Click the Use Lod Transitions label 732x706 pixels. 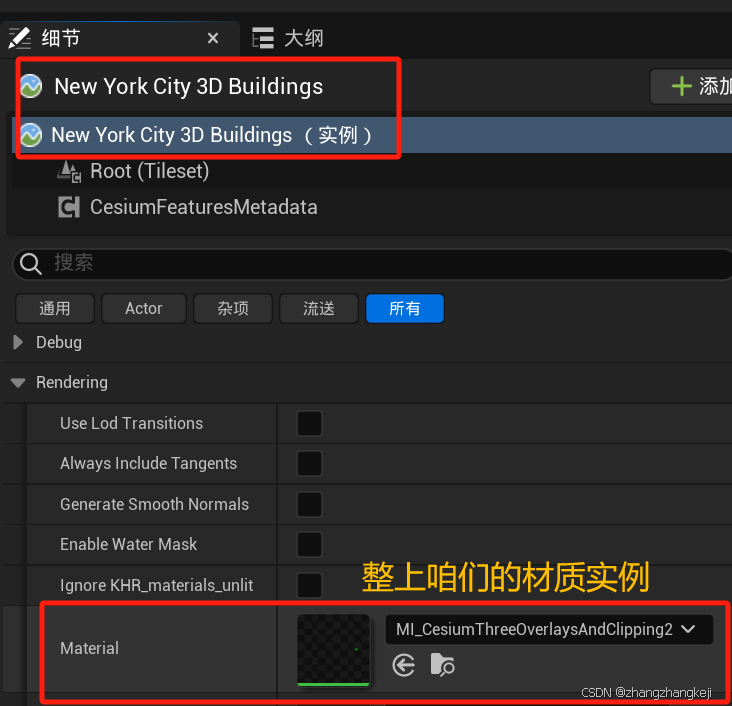pos(132,424)
